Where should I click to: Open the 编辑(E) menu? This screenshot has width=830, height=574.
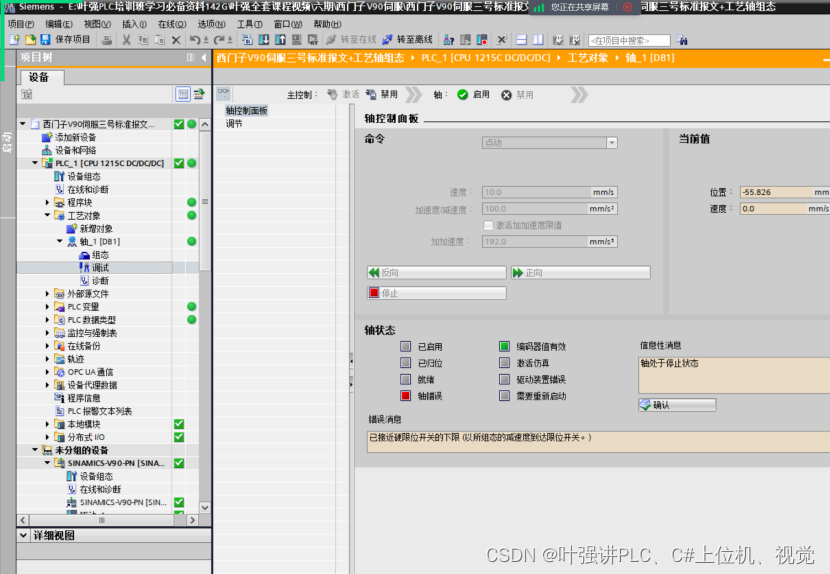59,24
